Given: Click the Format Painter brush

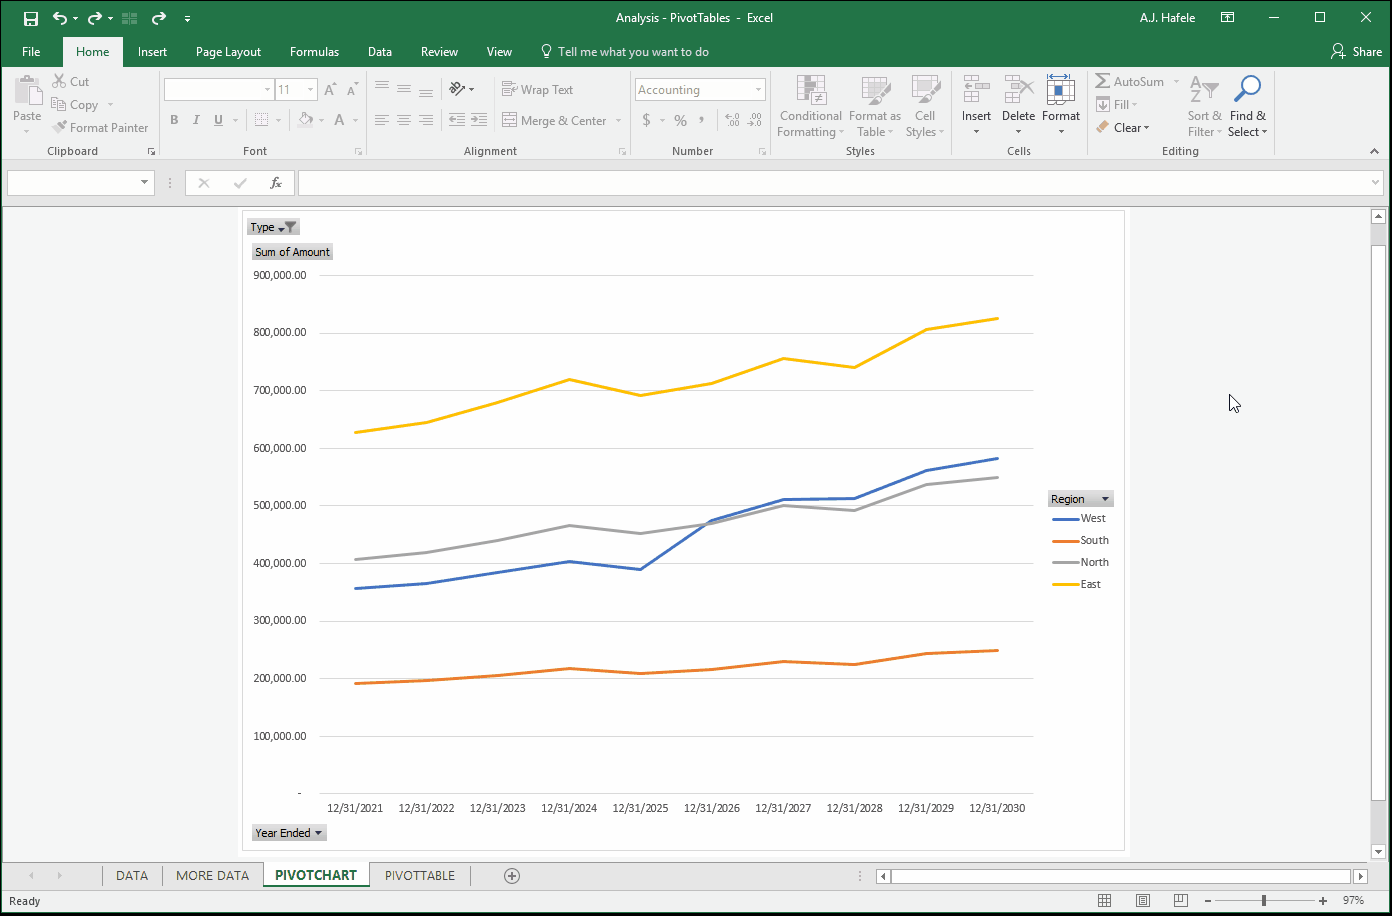Looking at the screenshot, I should pyautogui.click(x=60, y=128).
